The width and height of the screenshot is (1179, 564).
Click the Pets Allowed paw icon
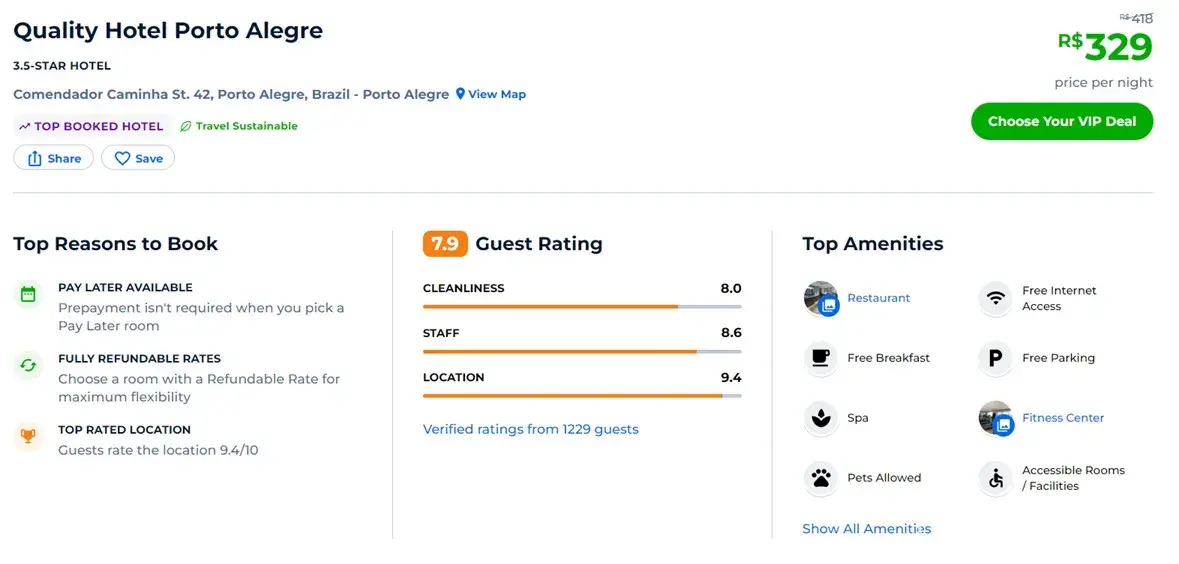pyautogui.click(x=821, y=478)
